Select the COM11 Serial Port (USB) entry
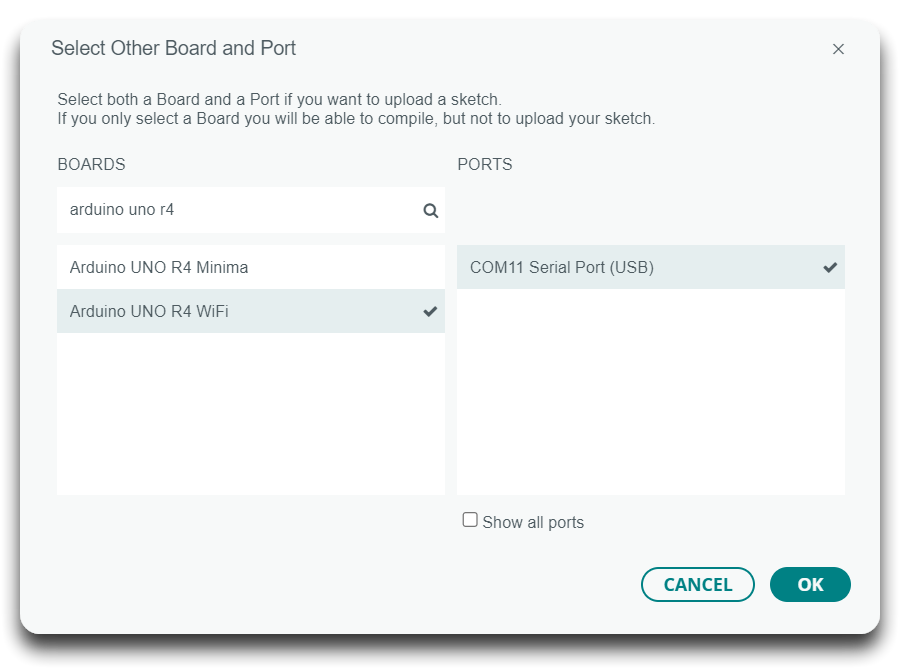900x669 pixels. point(651,267)
